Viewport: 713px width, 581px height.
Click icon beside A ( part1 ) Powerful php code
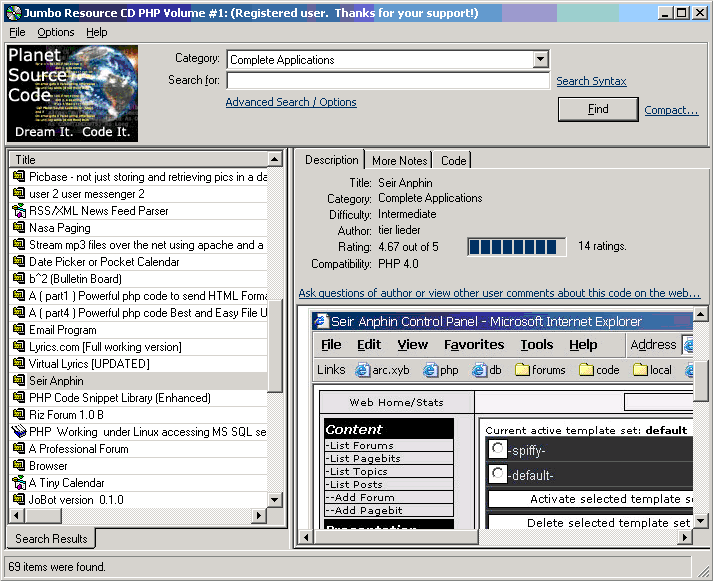[19, 296]
